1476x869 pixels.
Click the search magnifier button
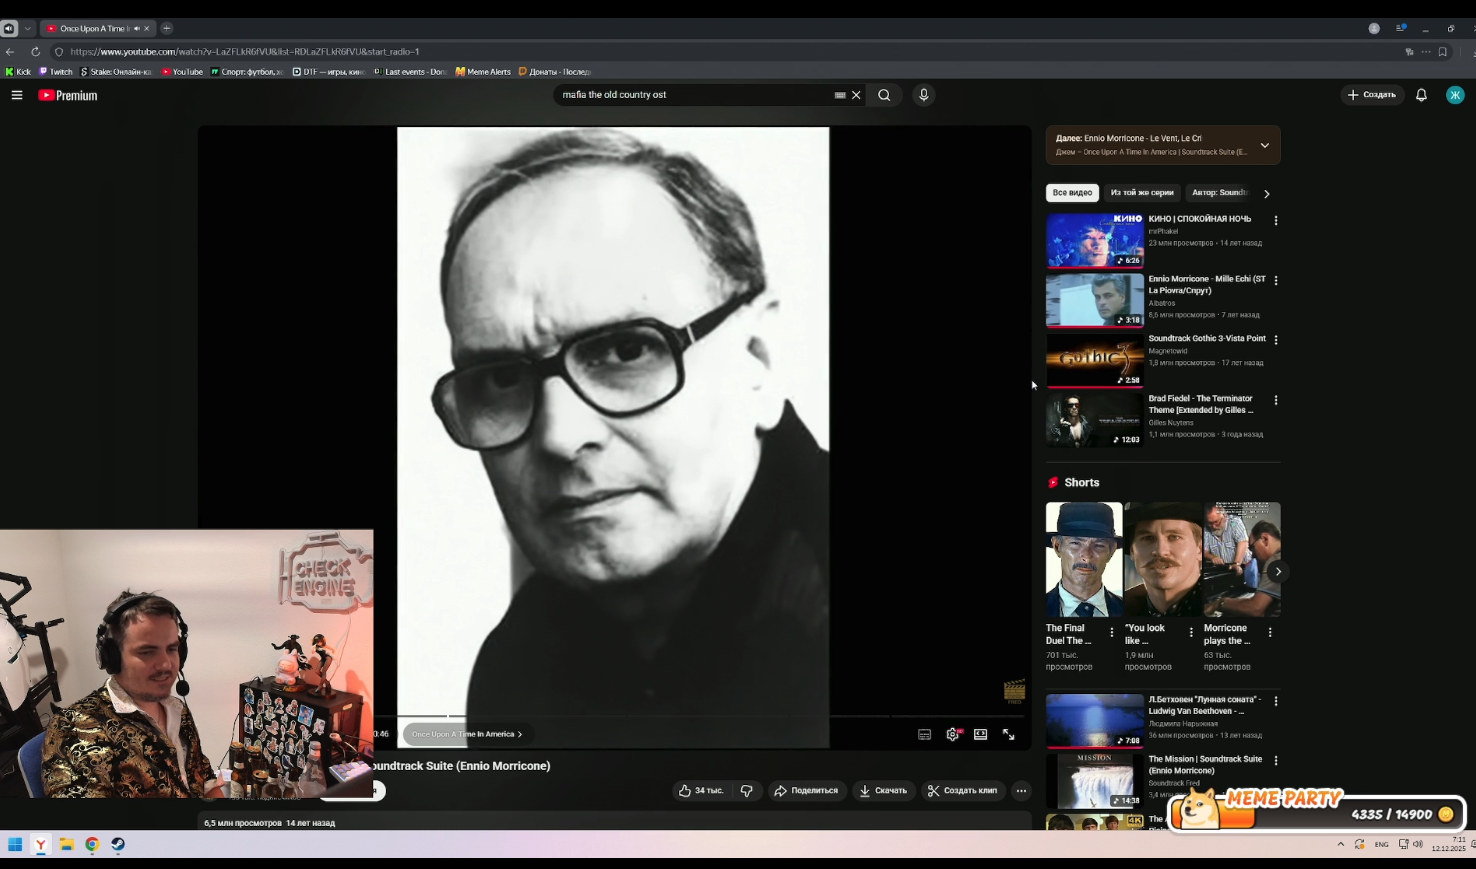click(884, 95)
